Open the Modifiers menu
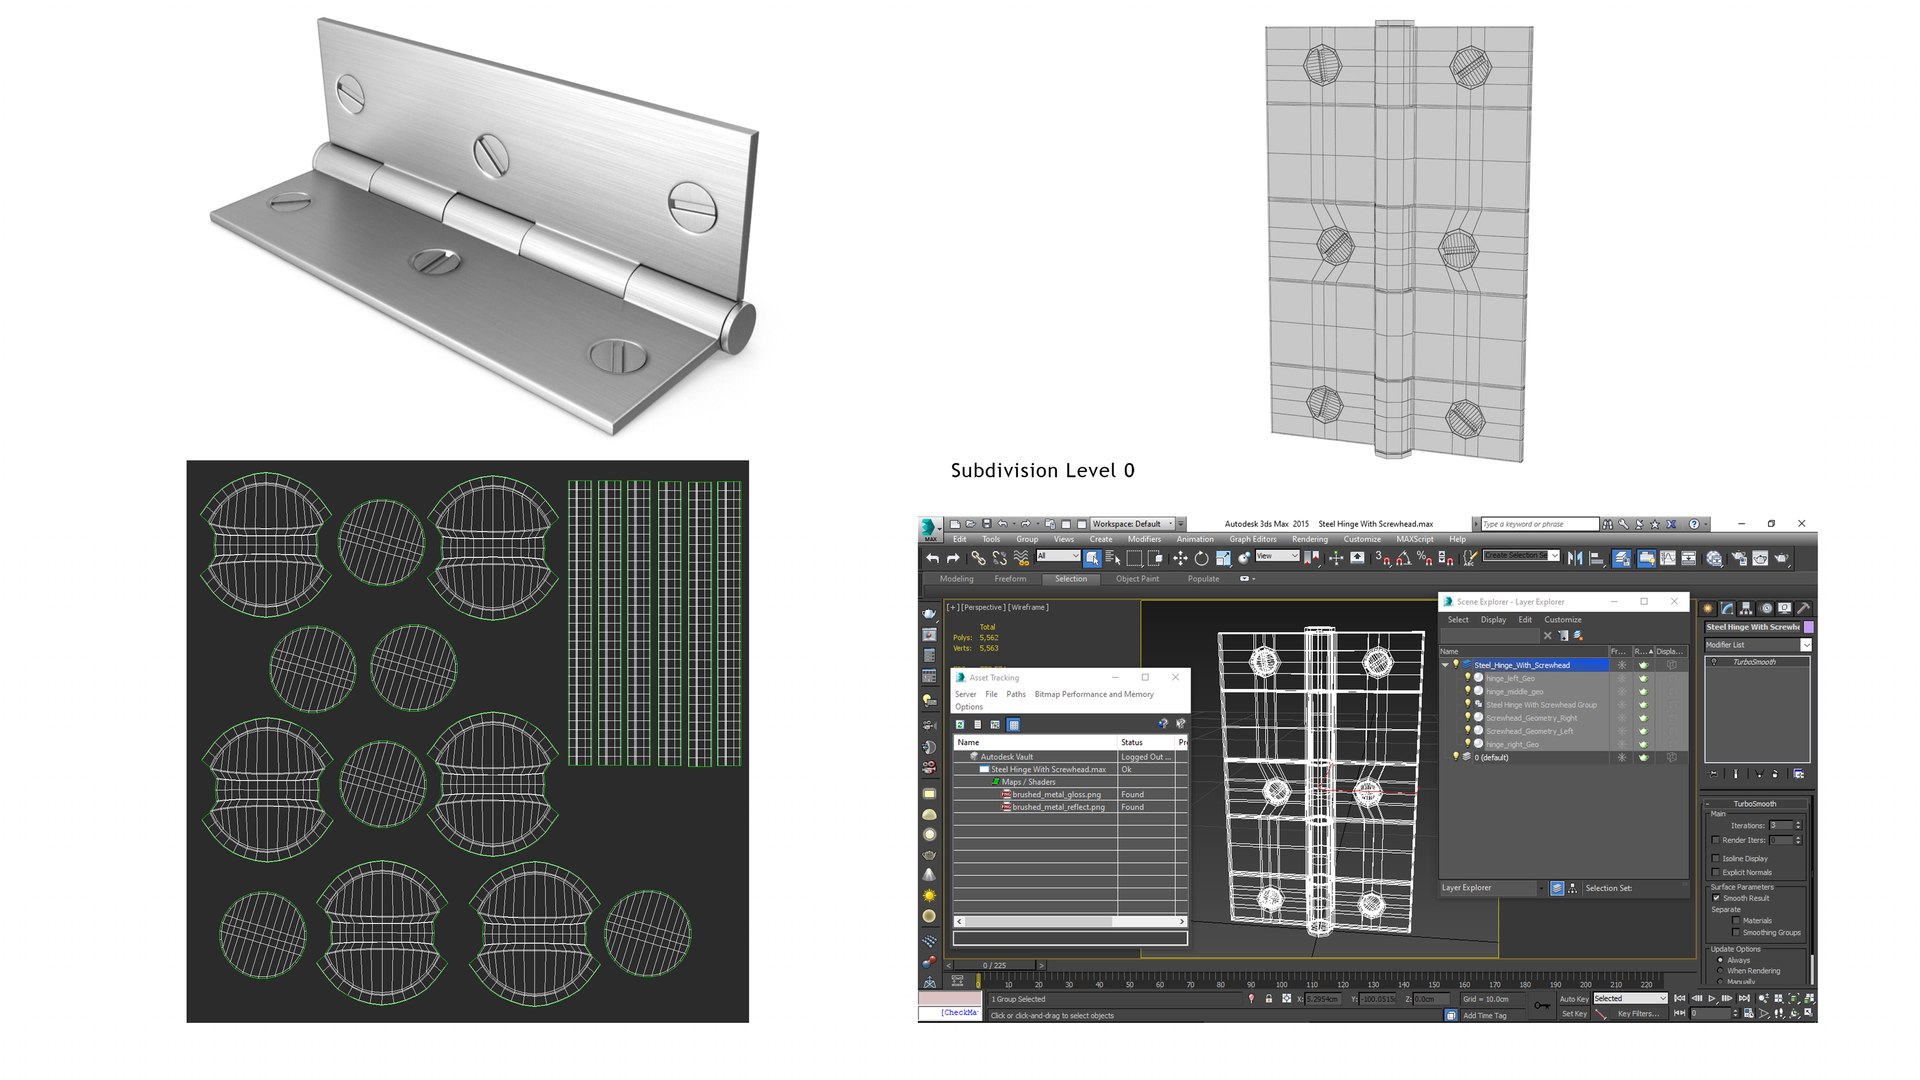This screenshot has height=1080, width=1920. [x=1144, y=539]
